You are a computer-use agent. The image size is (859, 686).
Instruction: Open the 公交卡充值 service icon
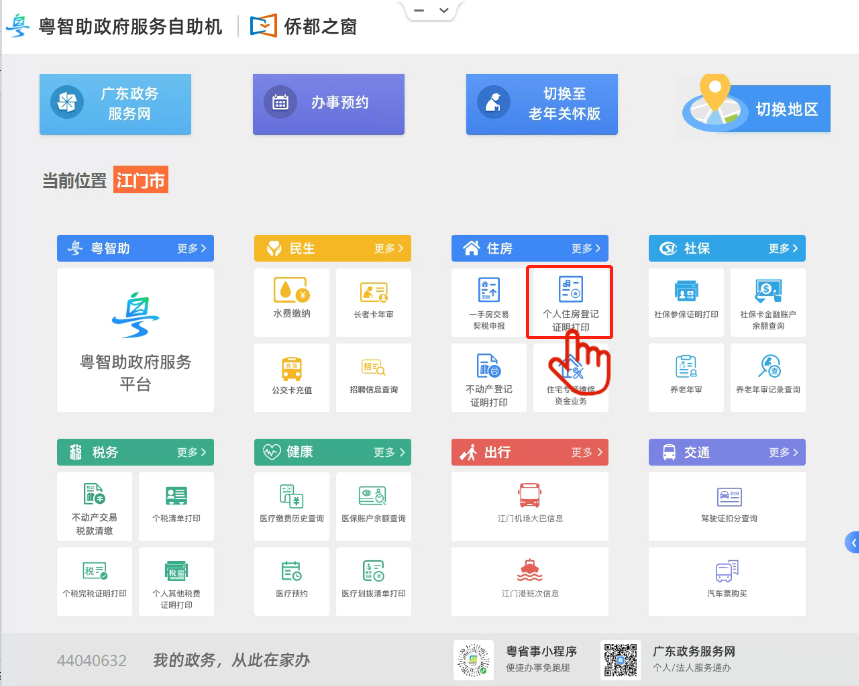click(291, 377)
